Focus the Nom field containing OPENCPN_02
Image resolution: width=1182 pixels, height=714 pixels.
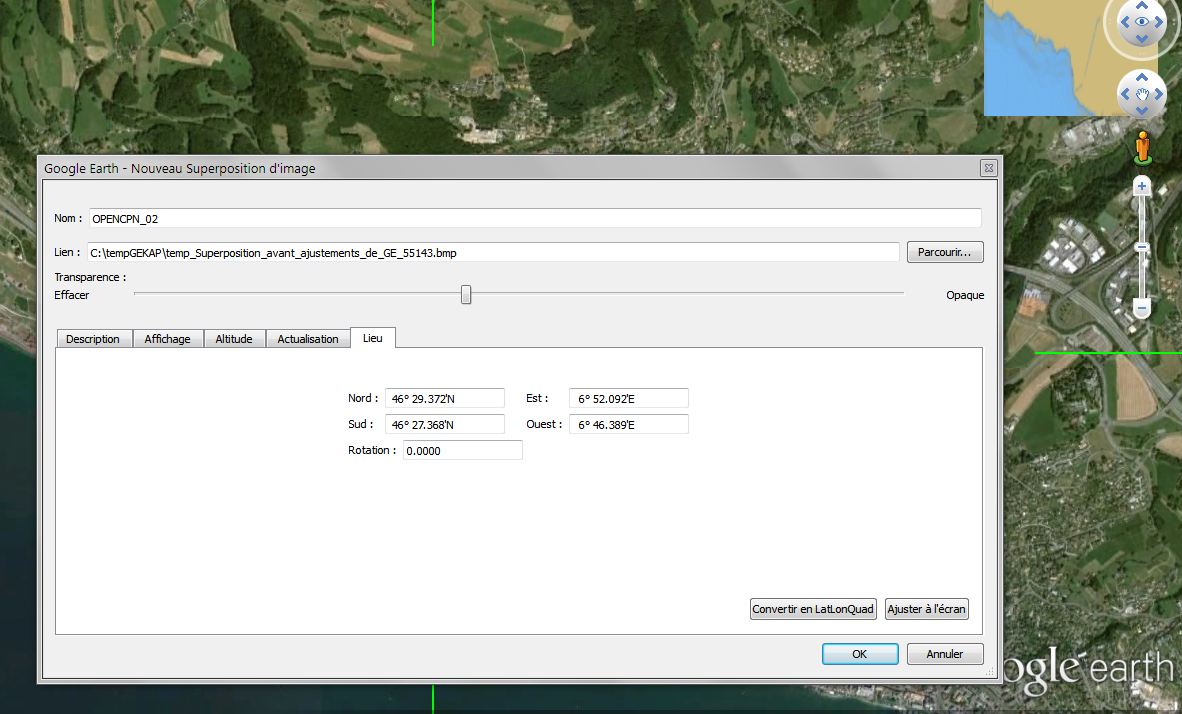tap(534, 219)
